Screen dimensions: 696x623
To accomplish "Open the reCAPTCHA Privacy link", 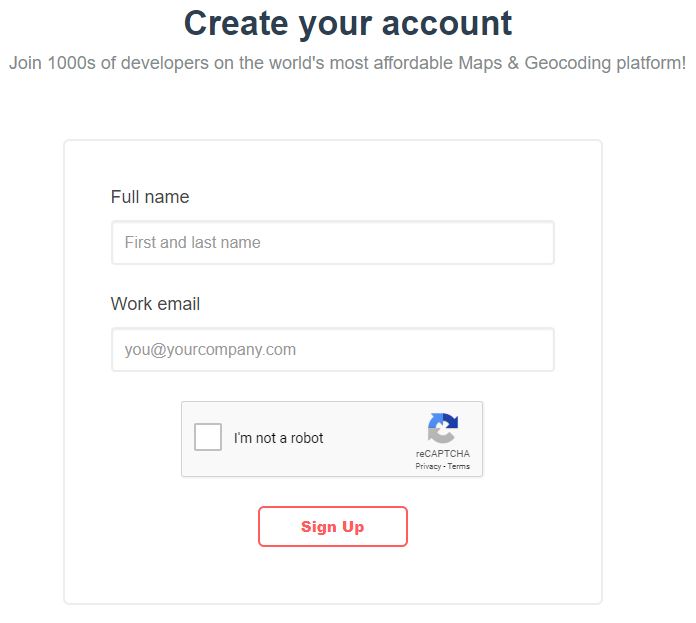I will [428, 466].
